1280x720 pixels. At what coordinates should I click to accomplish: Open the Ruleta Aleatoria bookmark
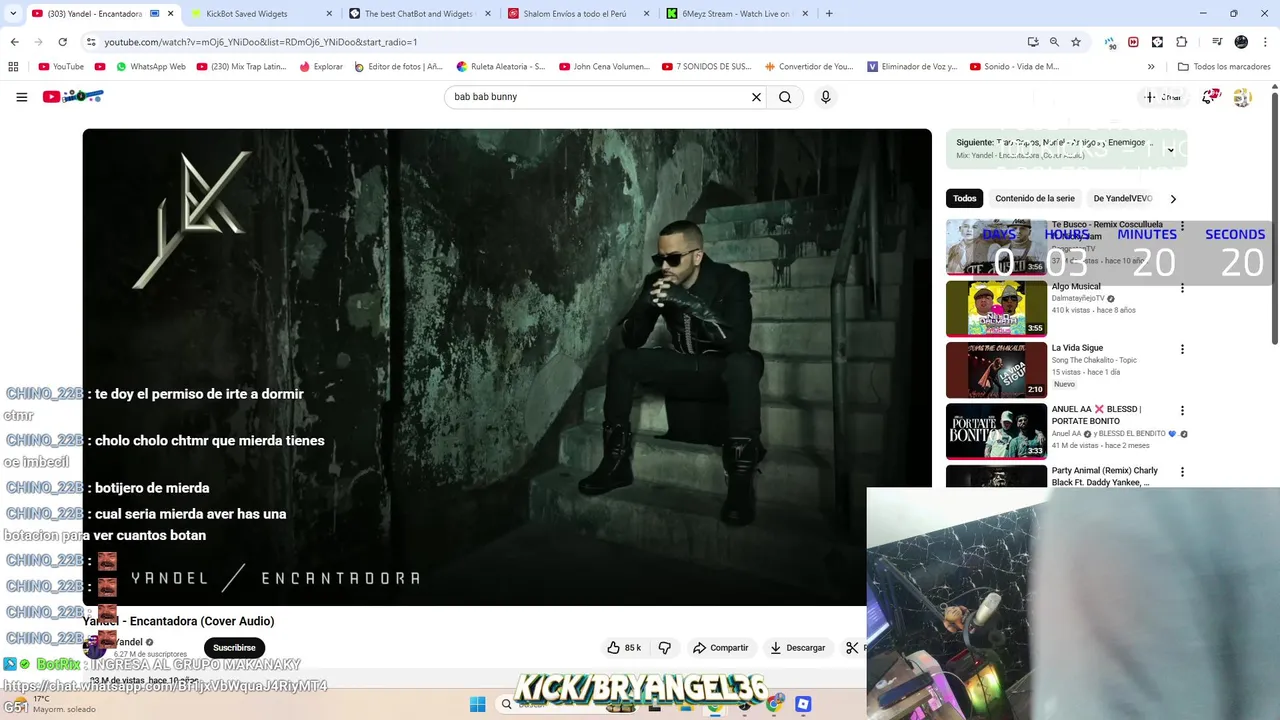(x=501, y=67)
